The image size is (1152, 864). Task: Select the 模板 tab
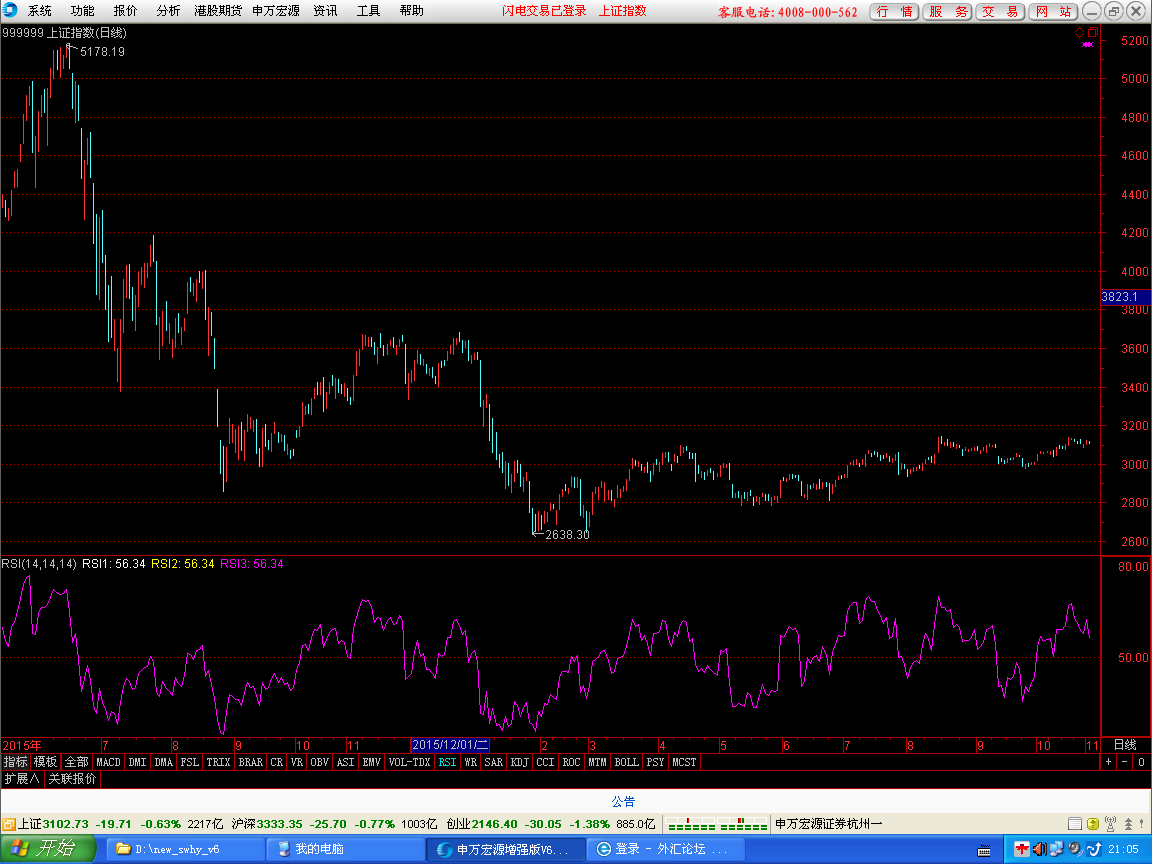(46, 763)
